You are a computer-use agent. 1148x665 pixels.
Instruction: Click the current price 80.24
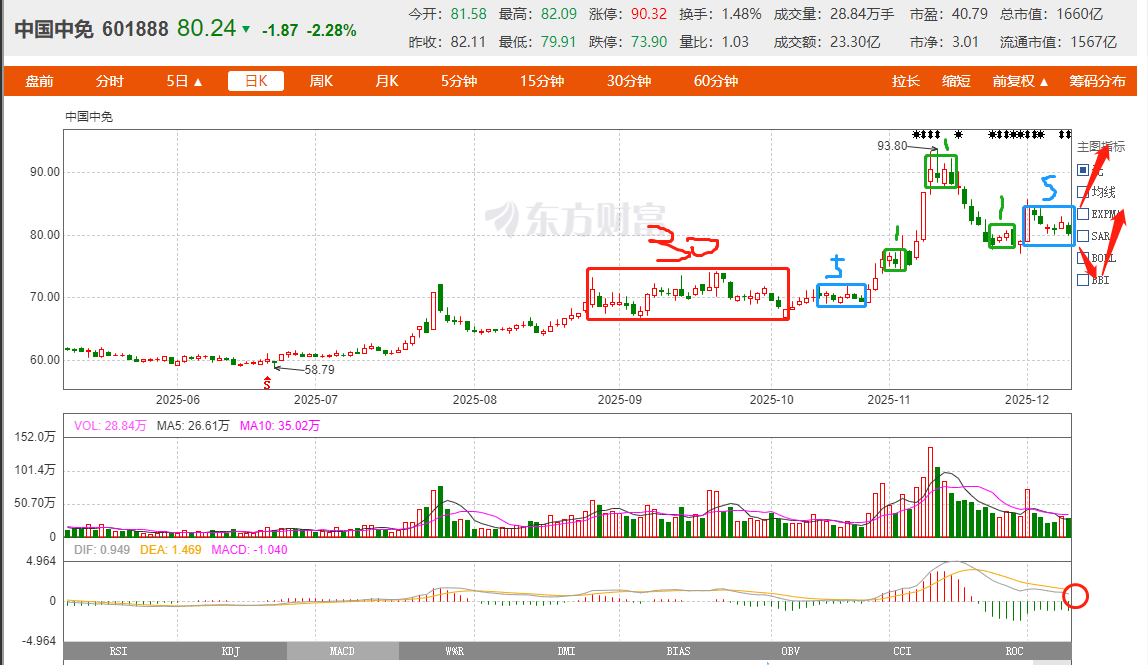206,29
